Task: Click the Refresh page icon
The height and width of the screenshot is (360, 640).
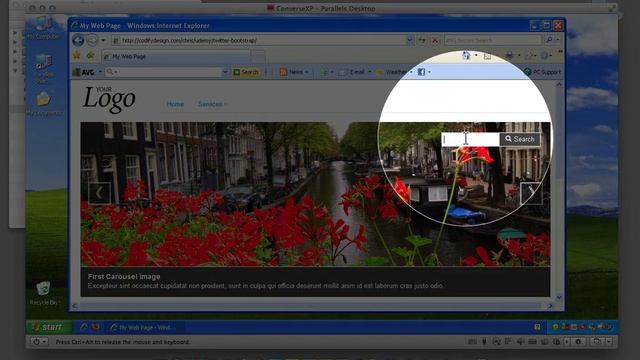Action: [422, 40]
